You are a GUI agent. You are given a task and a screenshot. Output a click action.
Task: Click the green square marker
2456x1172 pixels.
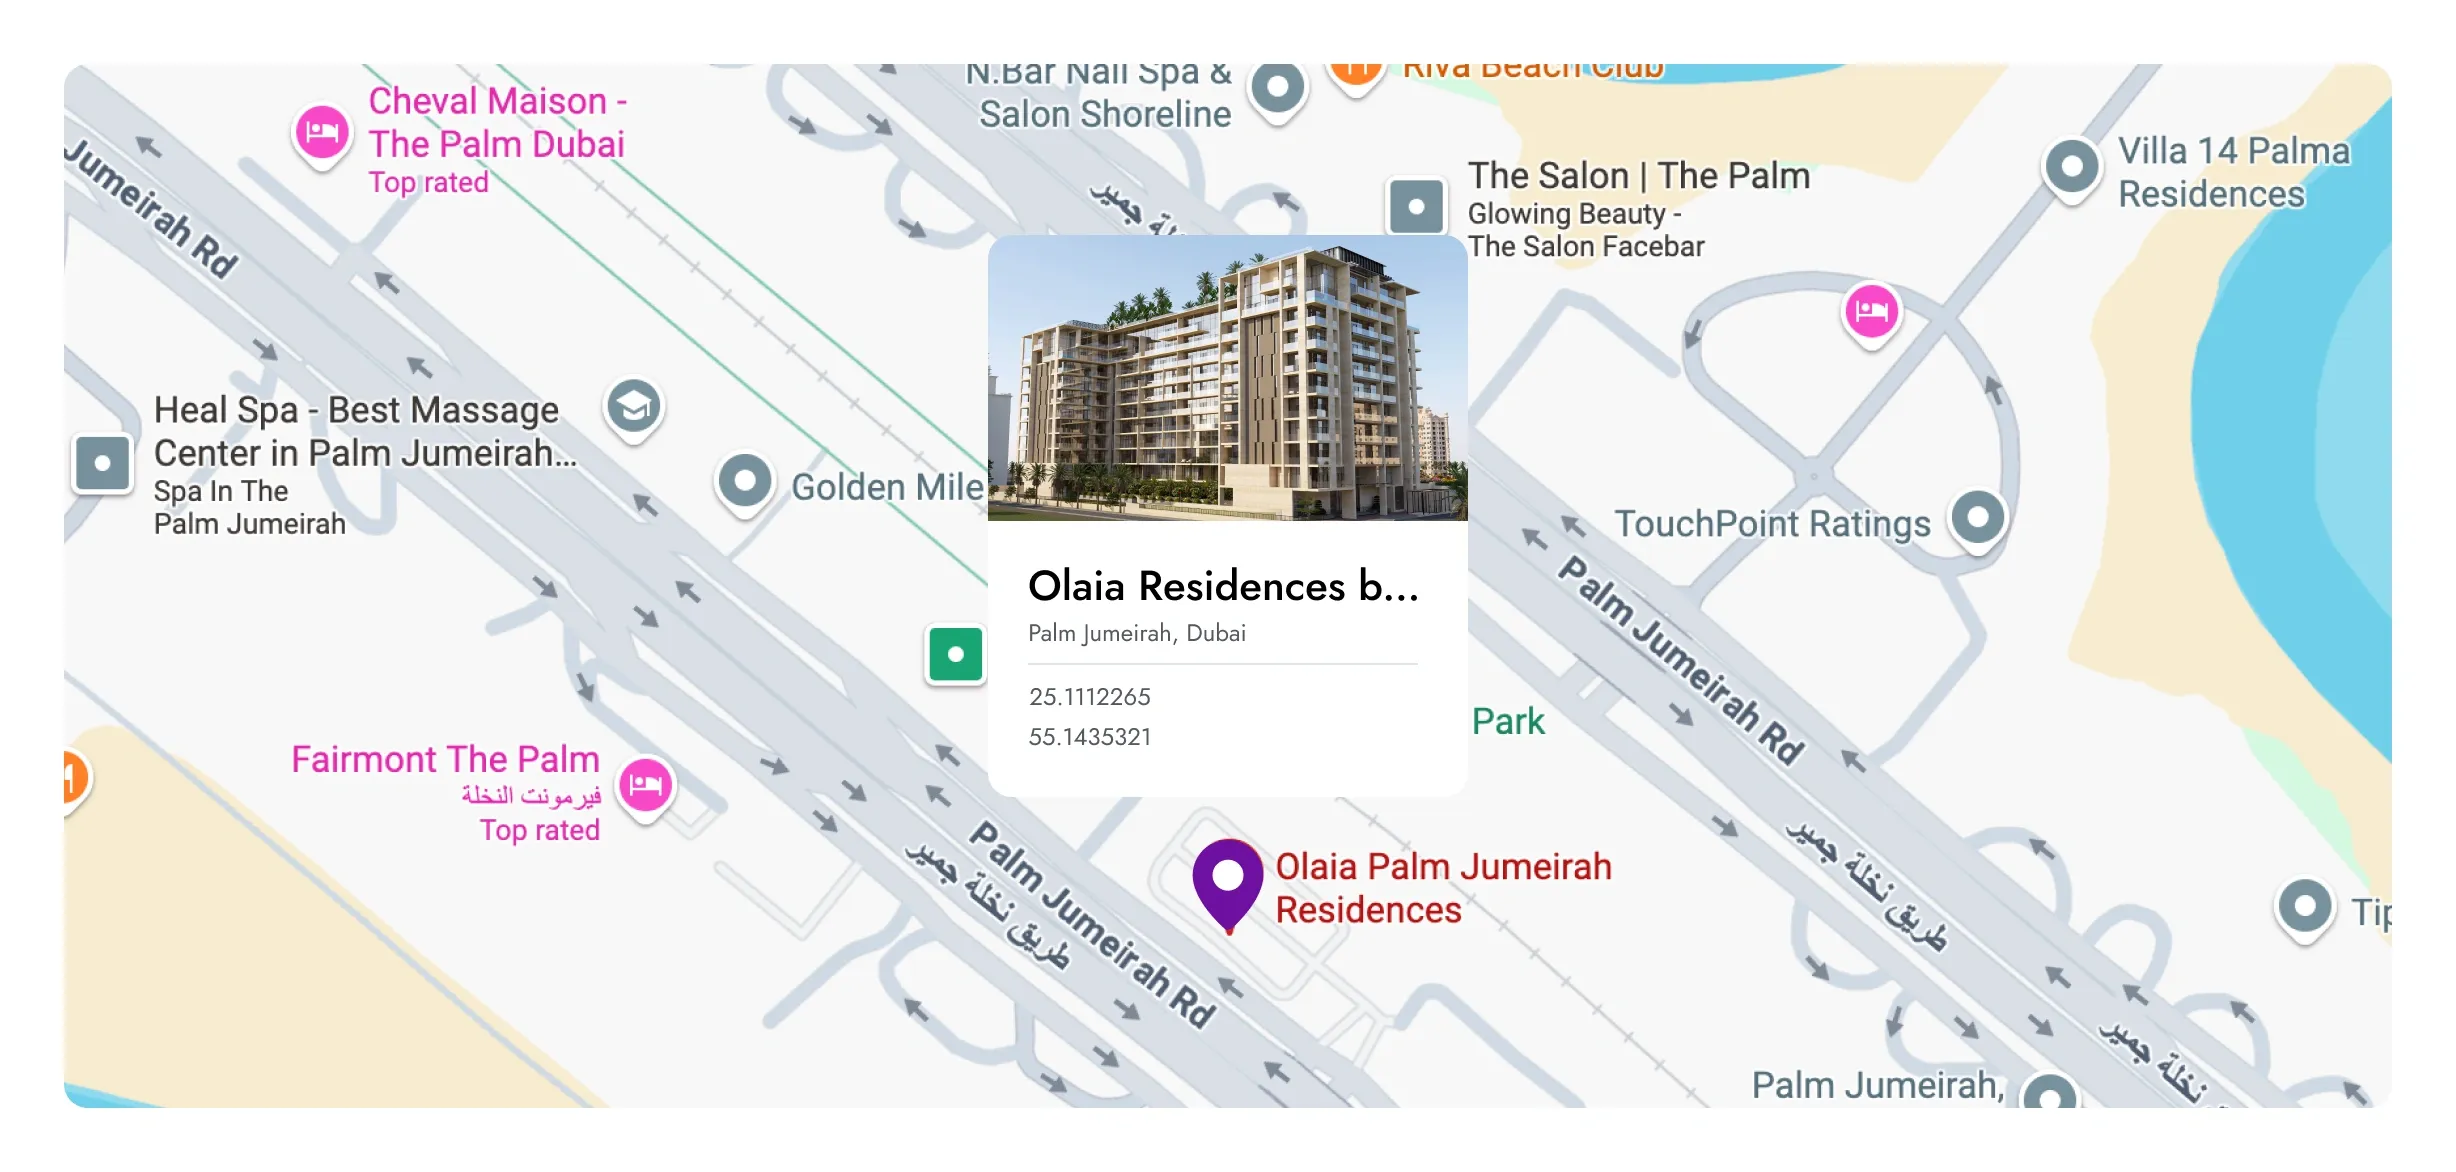955,654
